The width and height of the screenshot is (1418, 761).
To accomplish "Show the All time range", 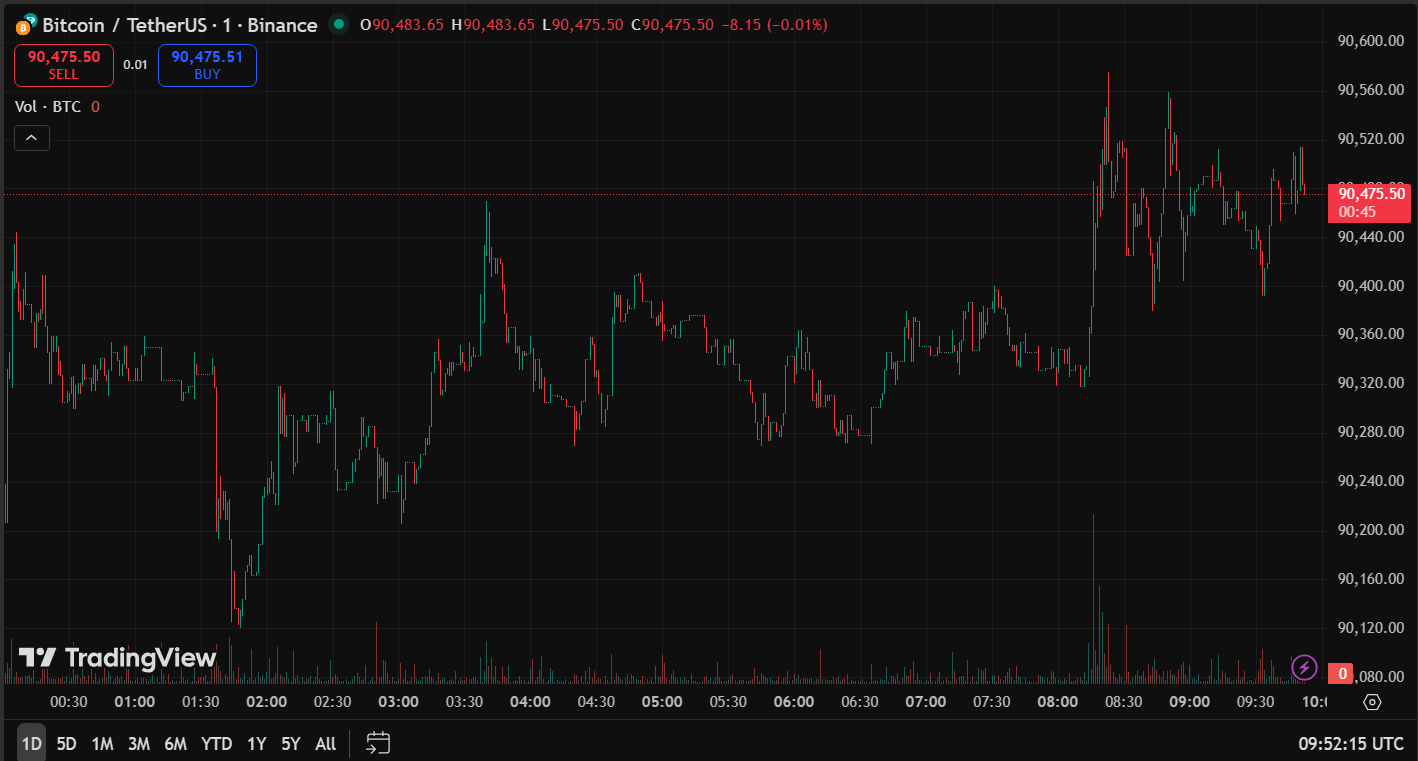I will tap(326, 744).
